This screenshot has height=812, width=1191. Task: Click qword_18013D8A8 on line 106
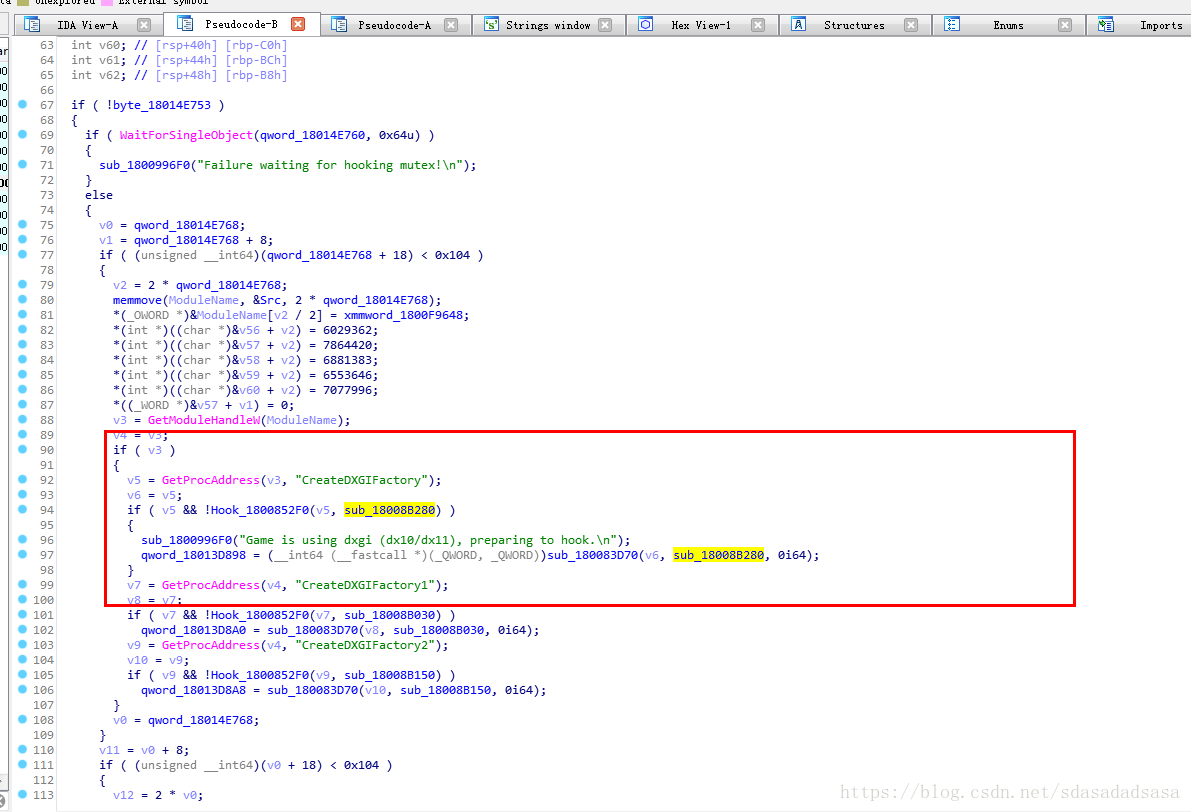(x=194, y=690)
